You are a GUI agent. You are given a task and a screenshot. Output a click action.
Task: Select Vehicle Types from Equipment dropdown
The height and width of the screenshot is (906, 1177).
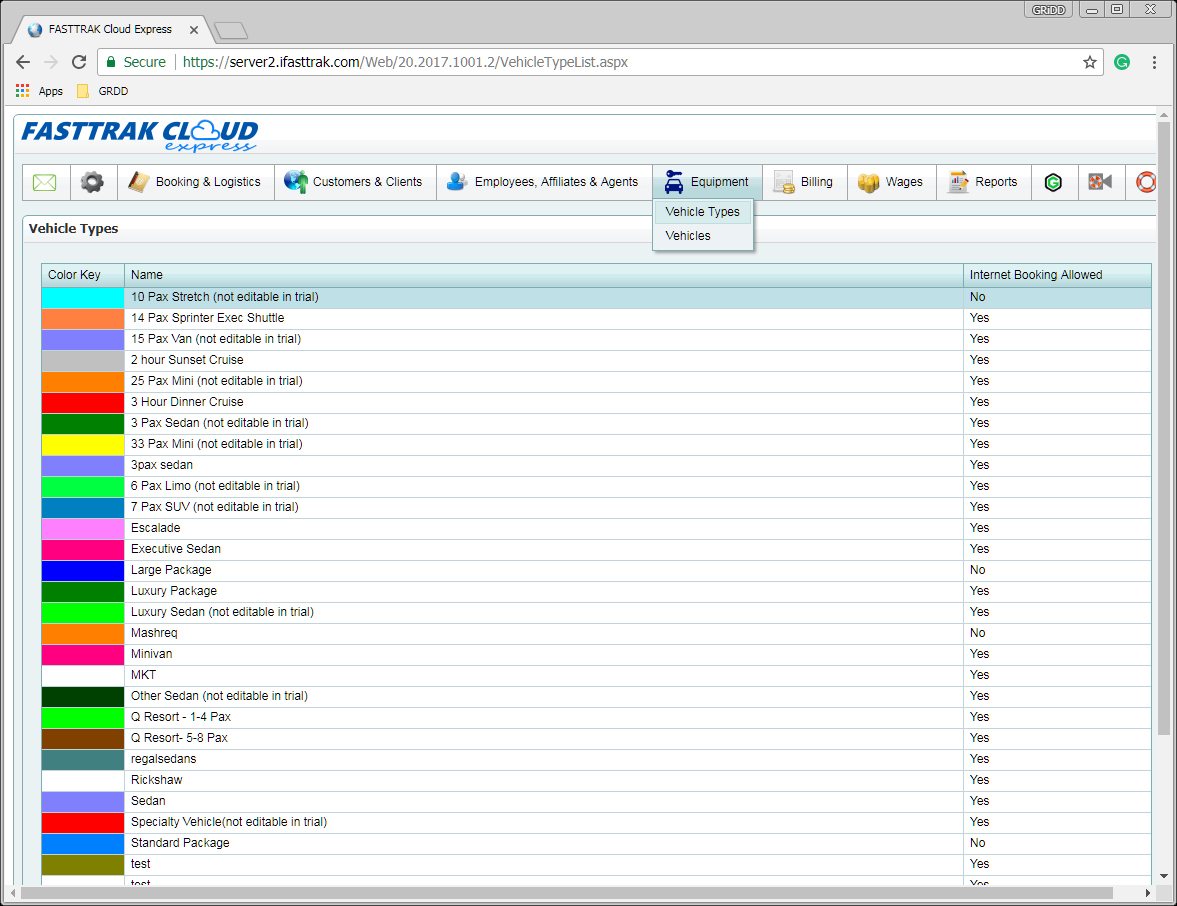pos(703,212)
